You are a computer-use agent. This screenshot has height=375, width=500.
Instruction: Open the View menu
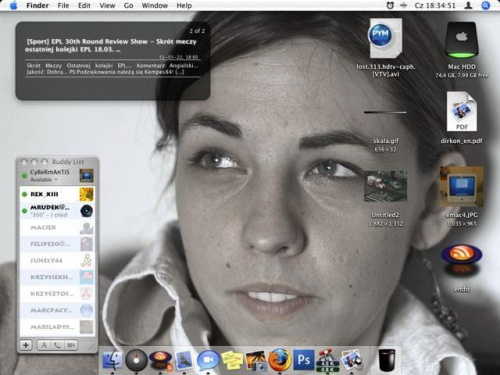(107, 5)
